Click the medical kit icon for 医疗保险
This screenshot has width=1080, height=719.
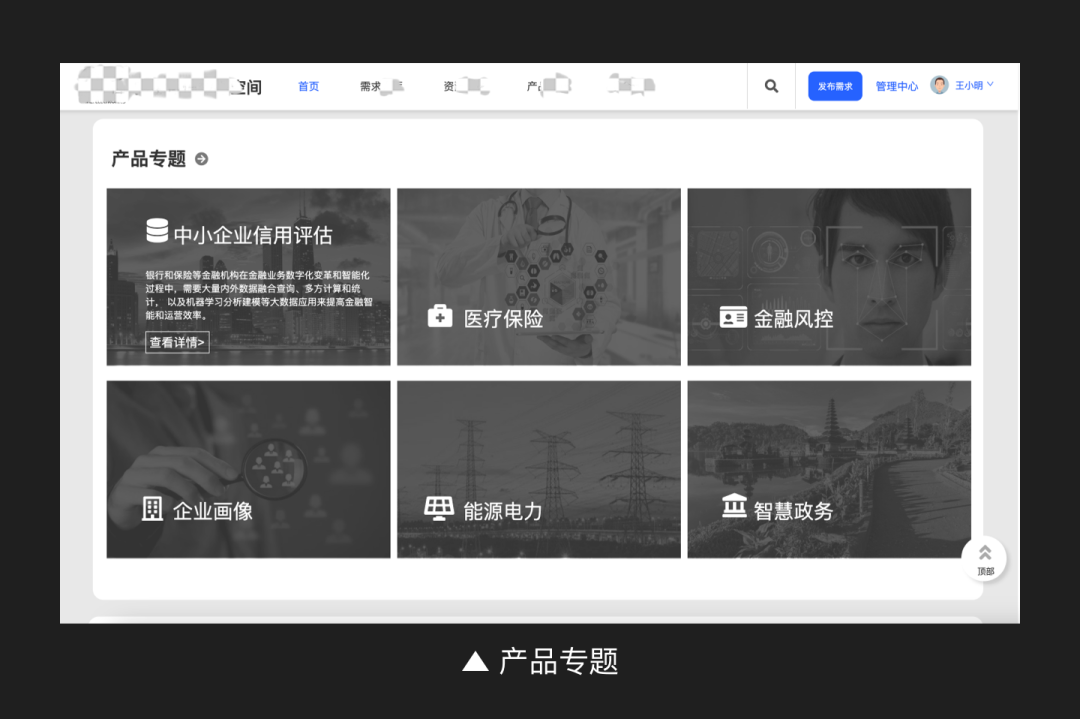pyautogui.click(x=440, y=317)
